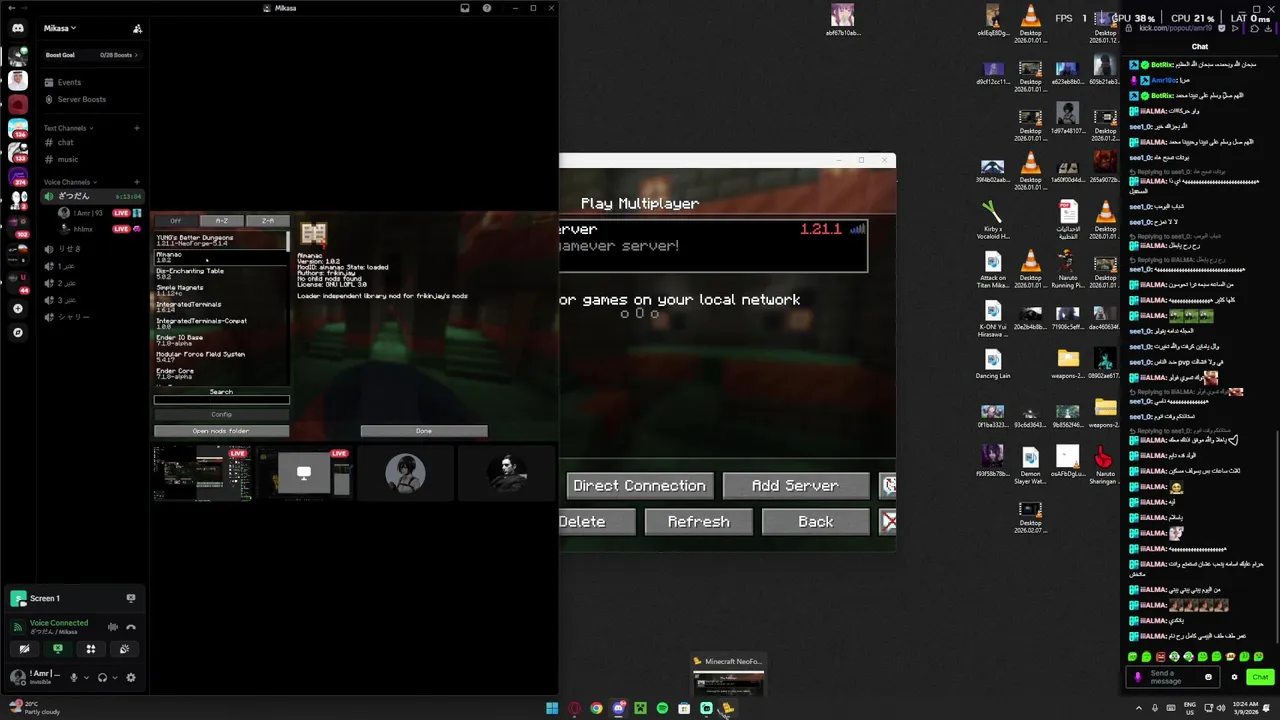Screen dimensions: 1280x720
Task: Show hidden system tray icons chevron
Action: (x=1138, y=708)
